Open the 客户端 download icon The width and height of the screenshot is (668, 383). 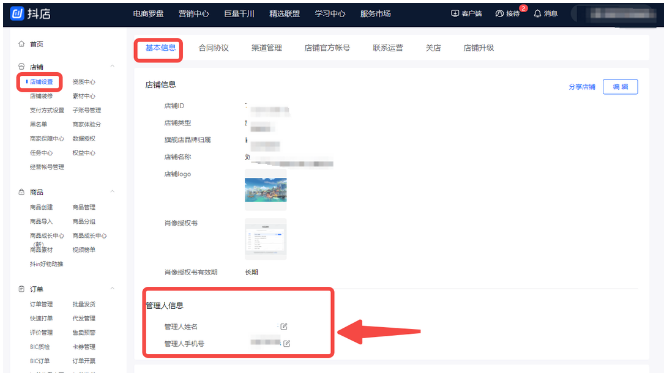(x=455, y=14)
